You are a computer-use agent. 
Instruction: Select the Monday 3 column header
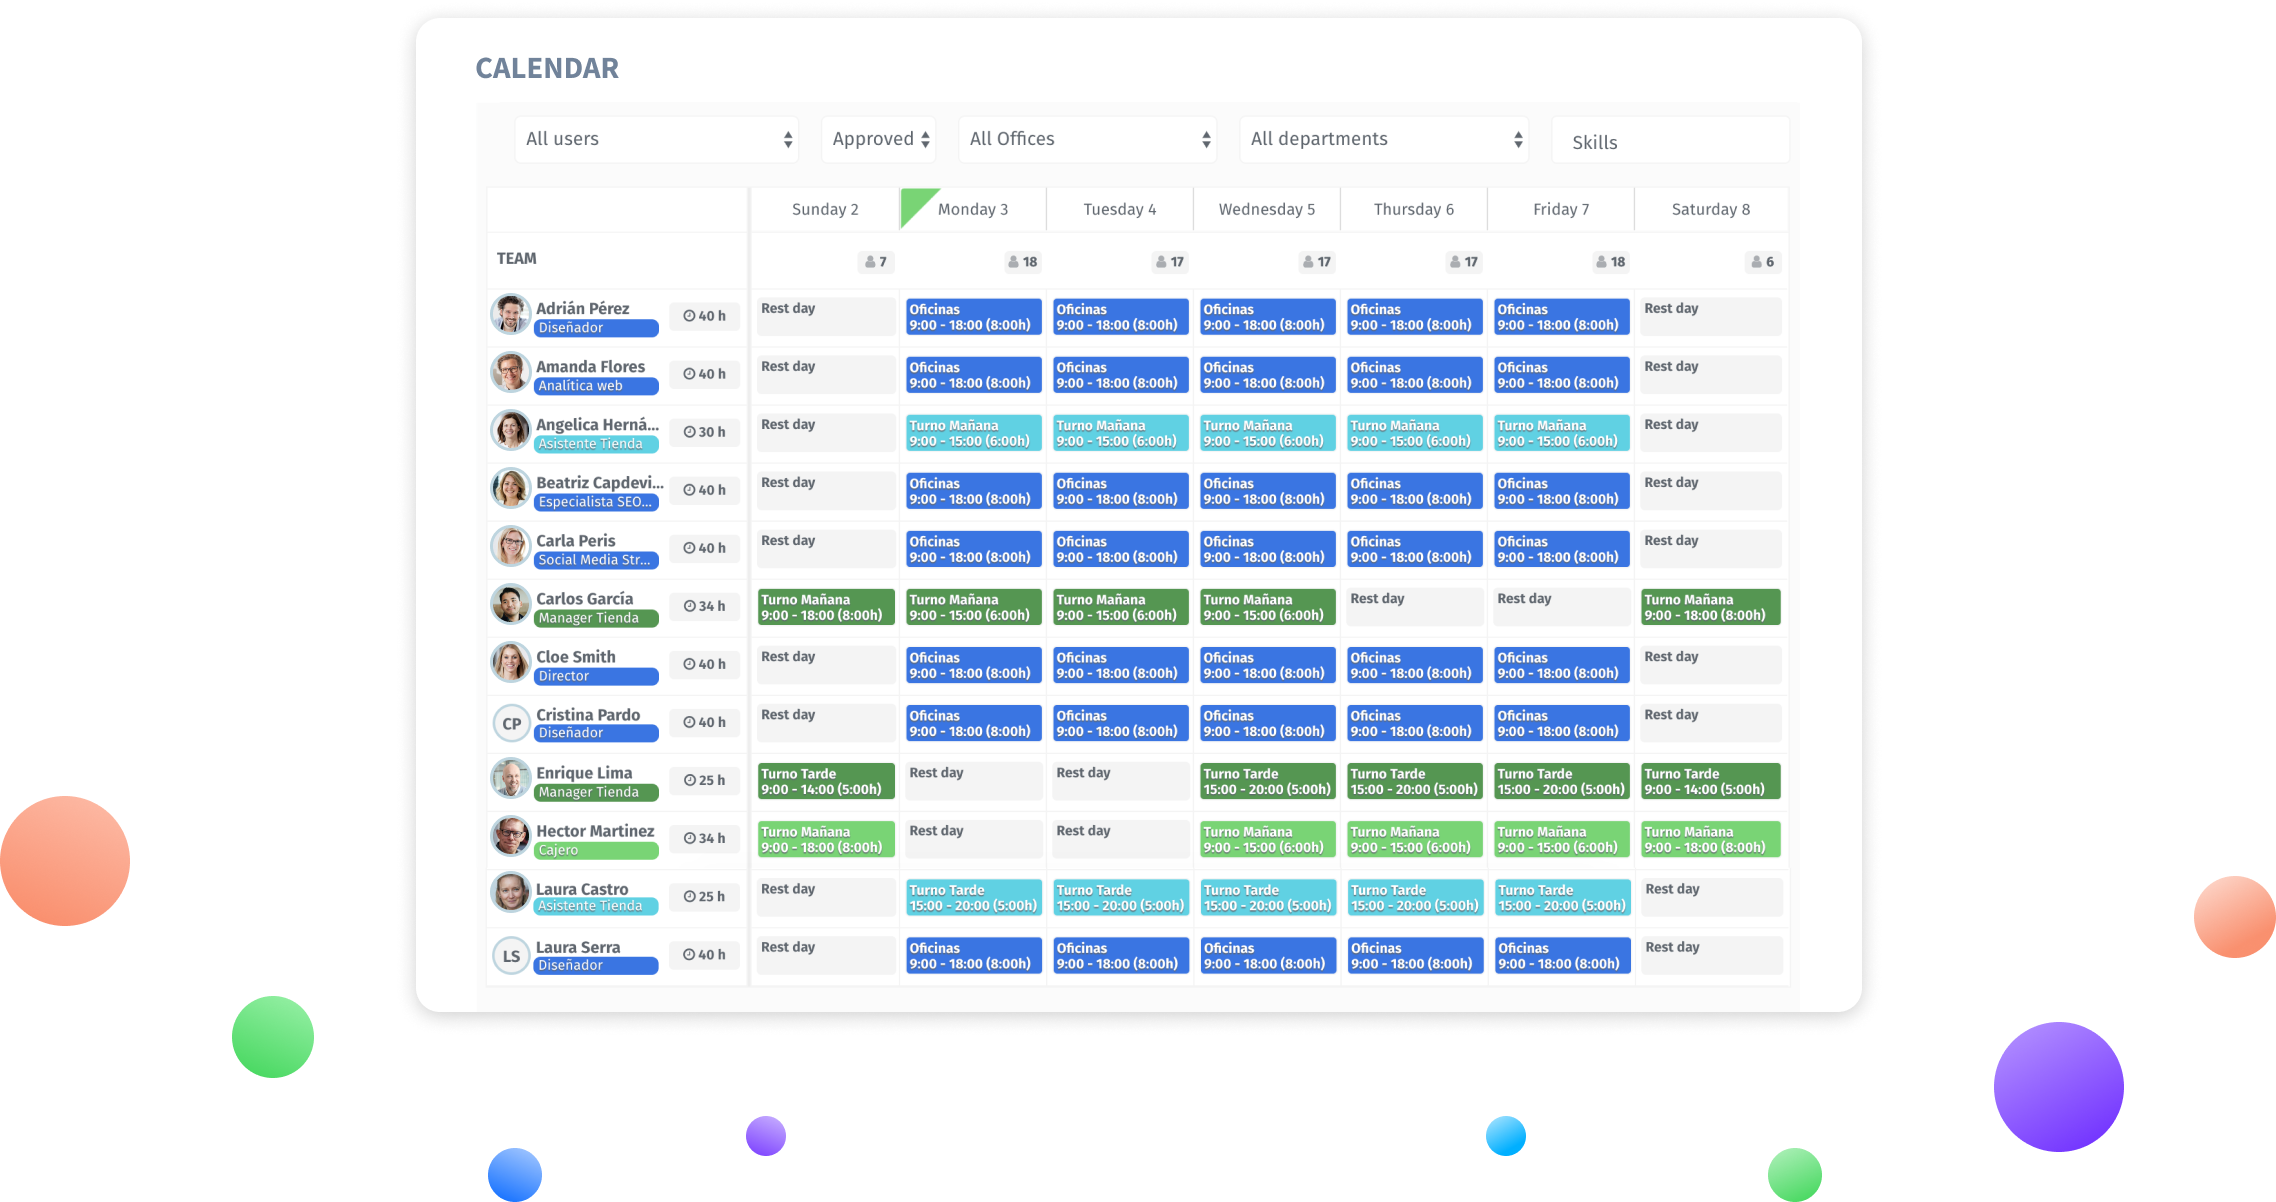[x=972, y=209]
